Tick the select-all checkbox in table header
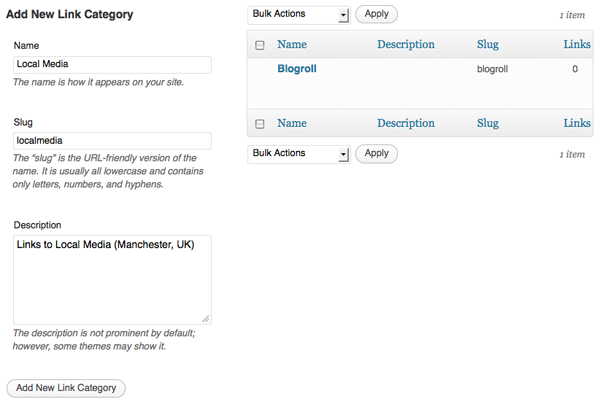The image size is (600, 410). point(260,45)
